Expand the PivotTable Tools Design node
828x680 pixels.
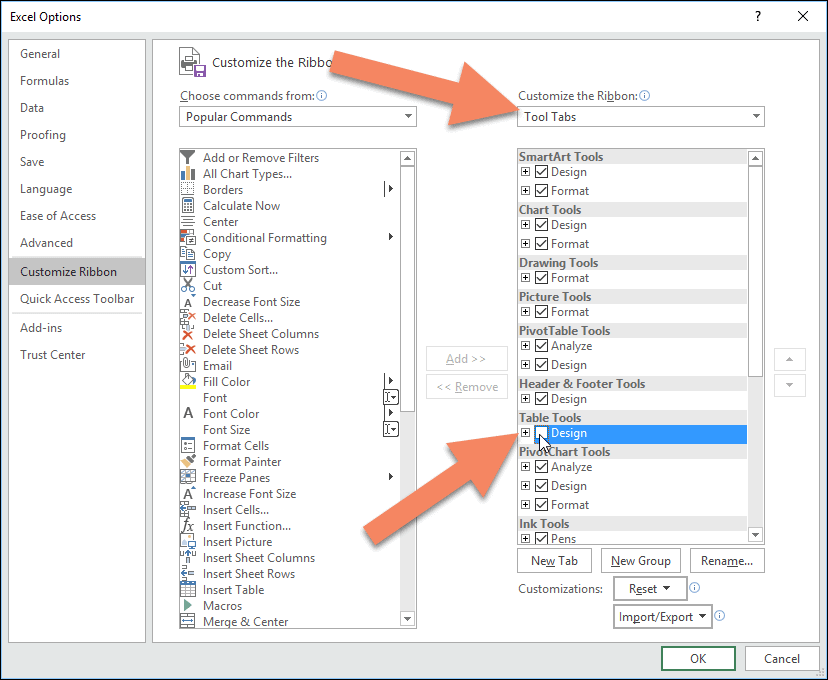click(x=525, y=364)
